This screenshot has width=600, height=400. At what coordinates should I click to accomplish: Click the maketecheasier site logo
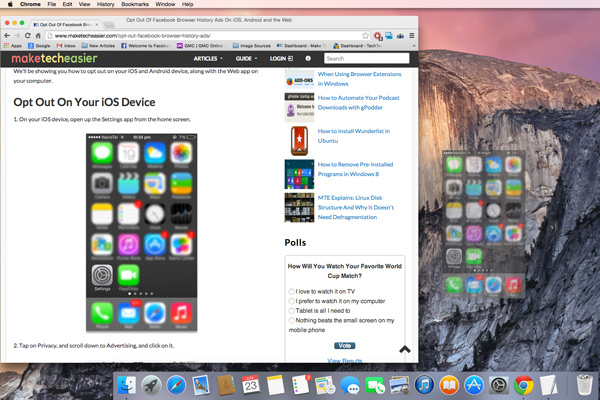click(x=54, y=58)
